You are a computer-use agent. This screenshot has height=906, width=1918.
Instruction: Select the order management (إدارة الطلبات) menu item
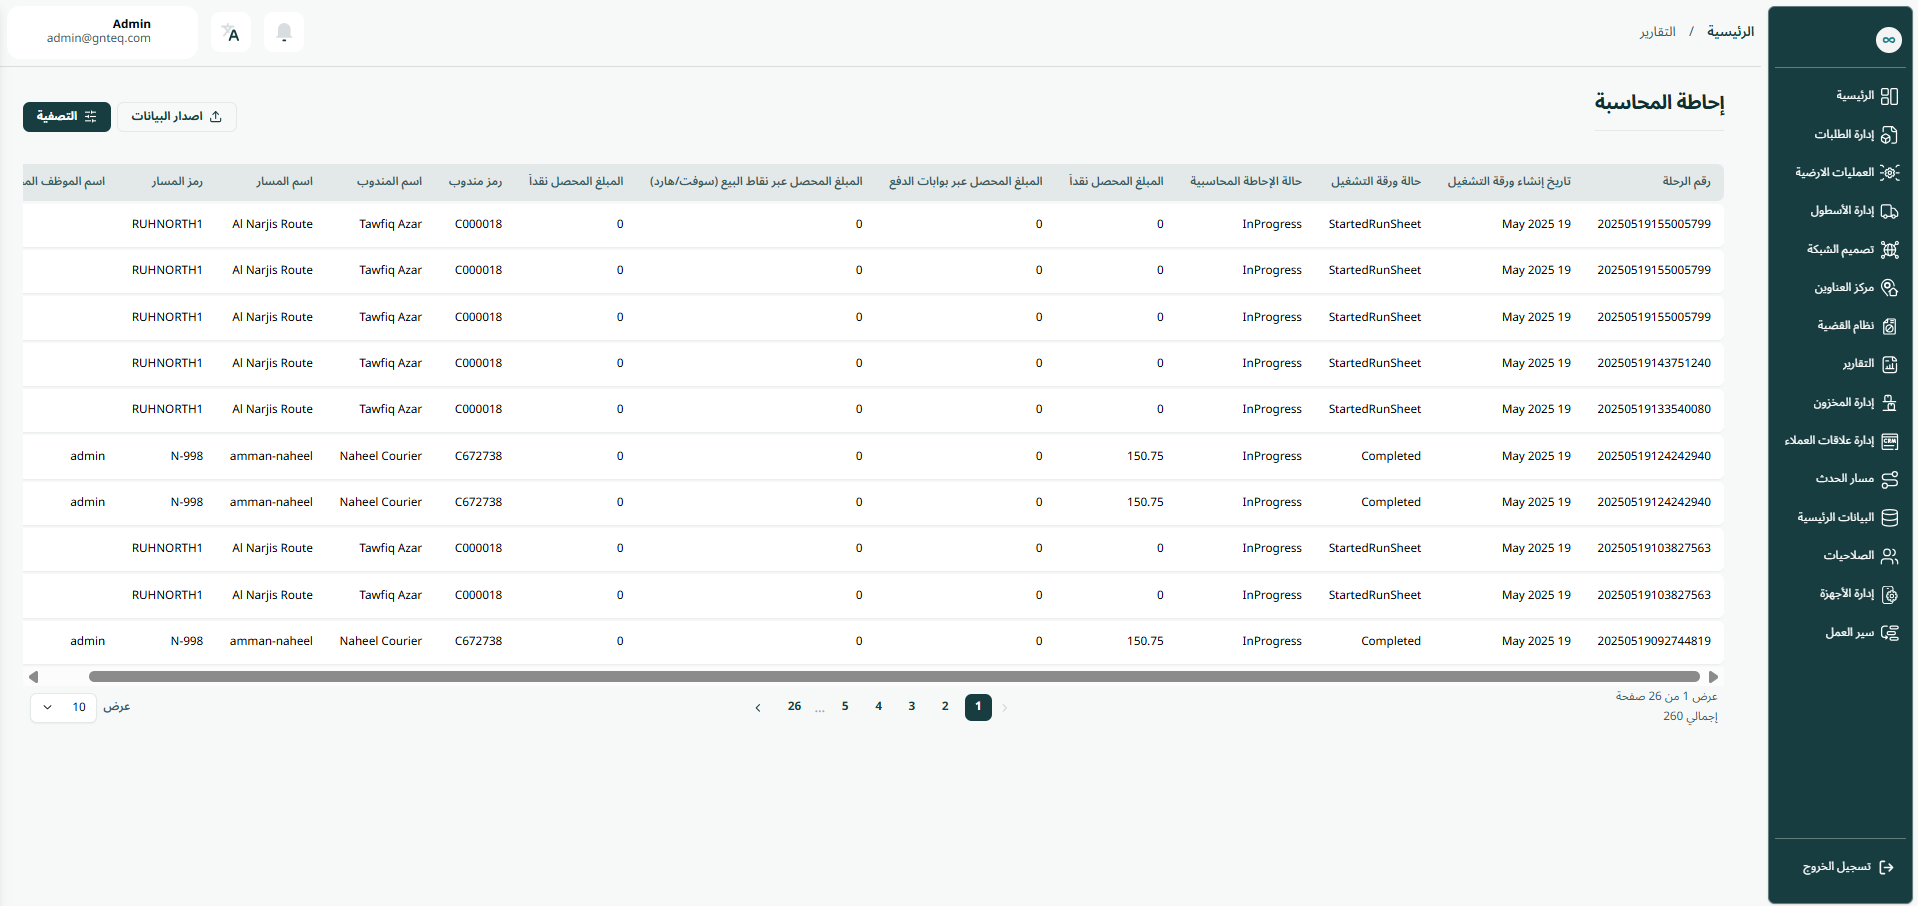tap(1844, 135)
